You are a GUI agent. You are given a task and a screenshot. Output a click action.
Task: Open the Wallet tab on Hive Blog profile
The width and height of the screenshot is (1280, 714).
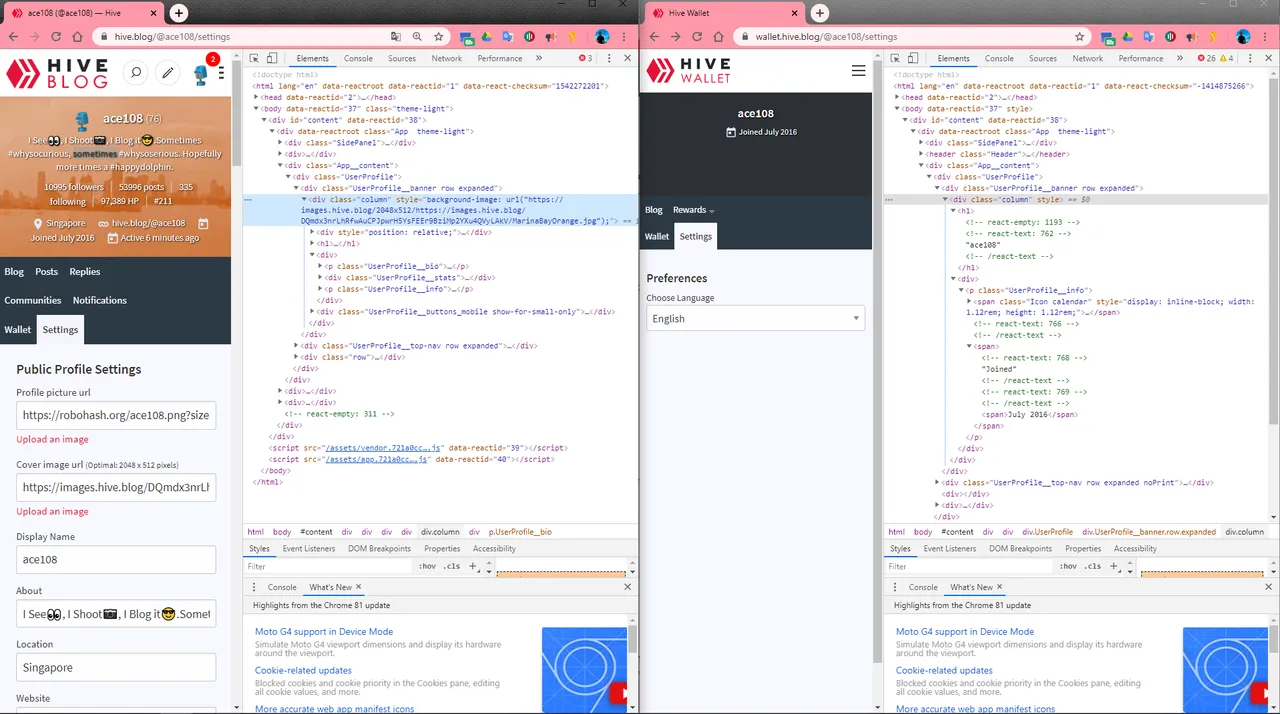(18, 329)
